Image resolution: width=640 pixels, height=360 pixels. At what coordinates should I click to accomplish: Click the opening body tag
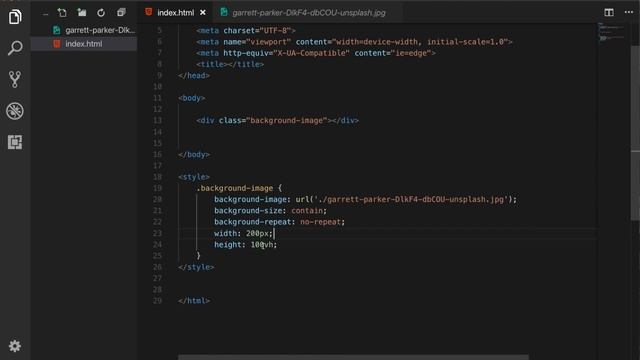pyautogui.click(x=191, y=98)
